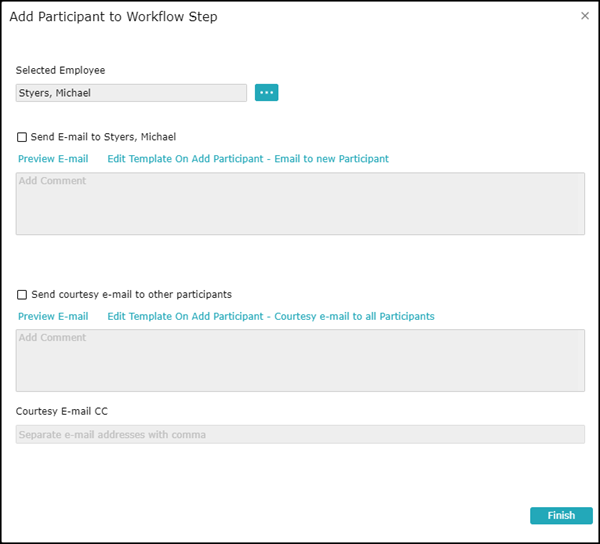Click the Selected Employee label

coord(60,71)
